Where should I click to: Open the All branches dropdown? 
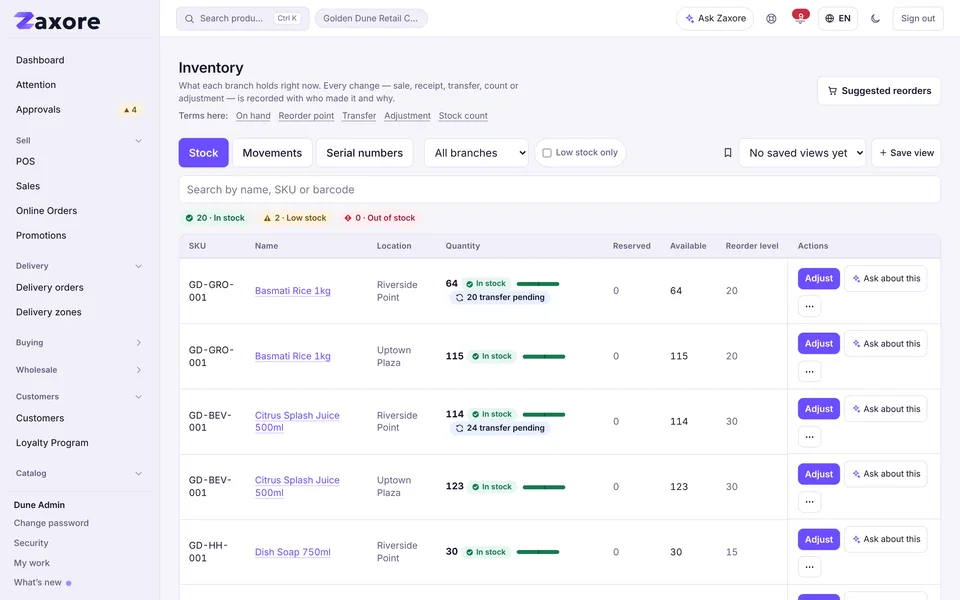coord(476,153)
